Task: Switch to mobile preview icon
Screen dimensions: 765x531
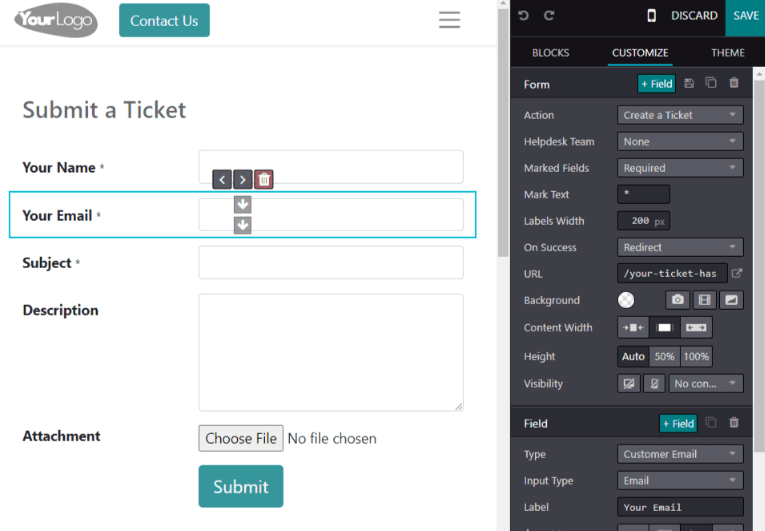Action: [x=651, y=16]
